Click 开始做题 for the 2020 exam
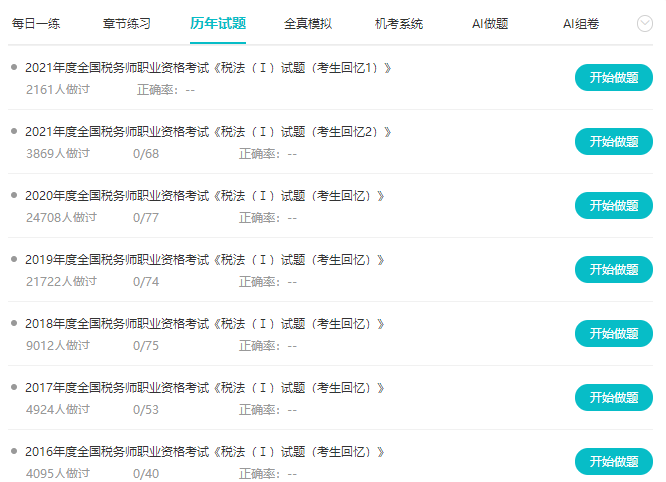This screenshot has height=482, width=666. click(614, 206)
